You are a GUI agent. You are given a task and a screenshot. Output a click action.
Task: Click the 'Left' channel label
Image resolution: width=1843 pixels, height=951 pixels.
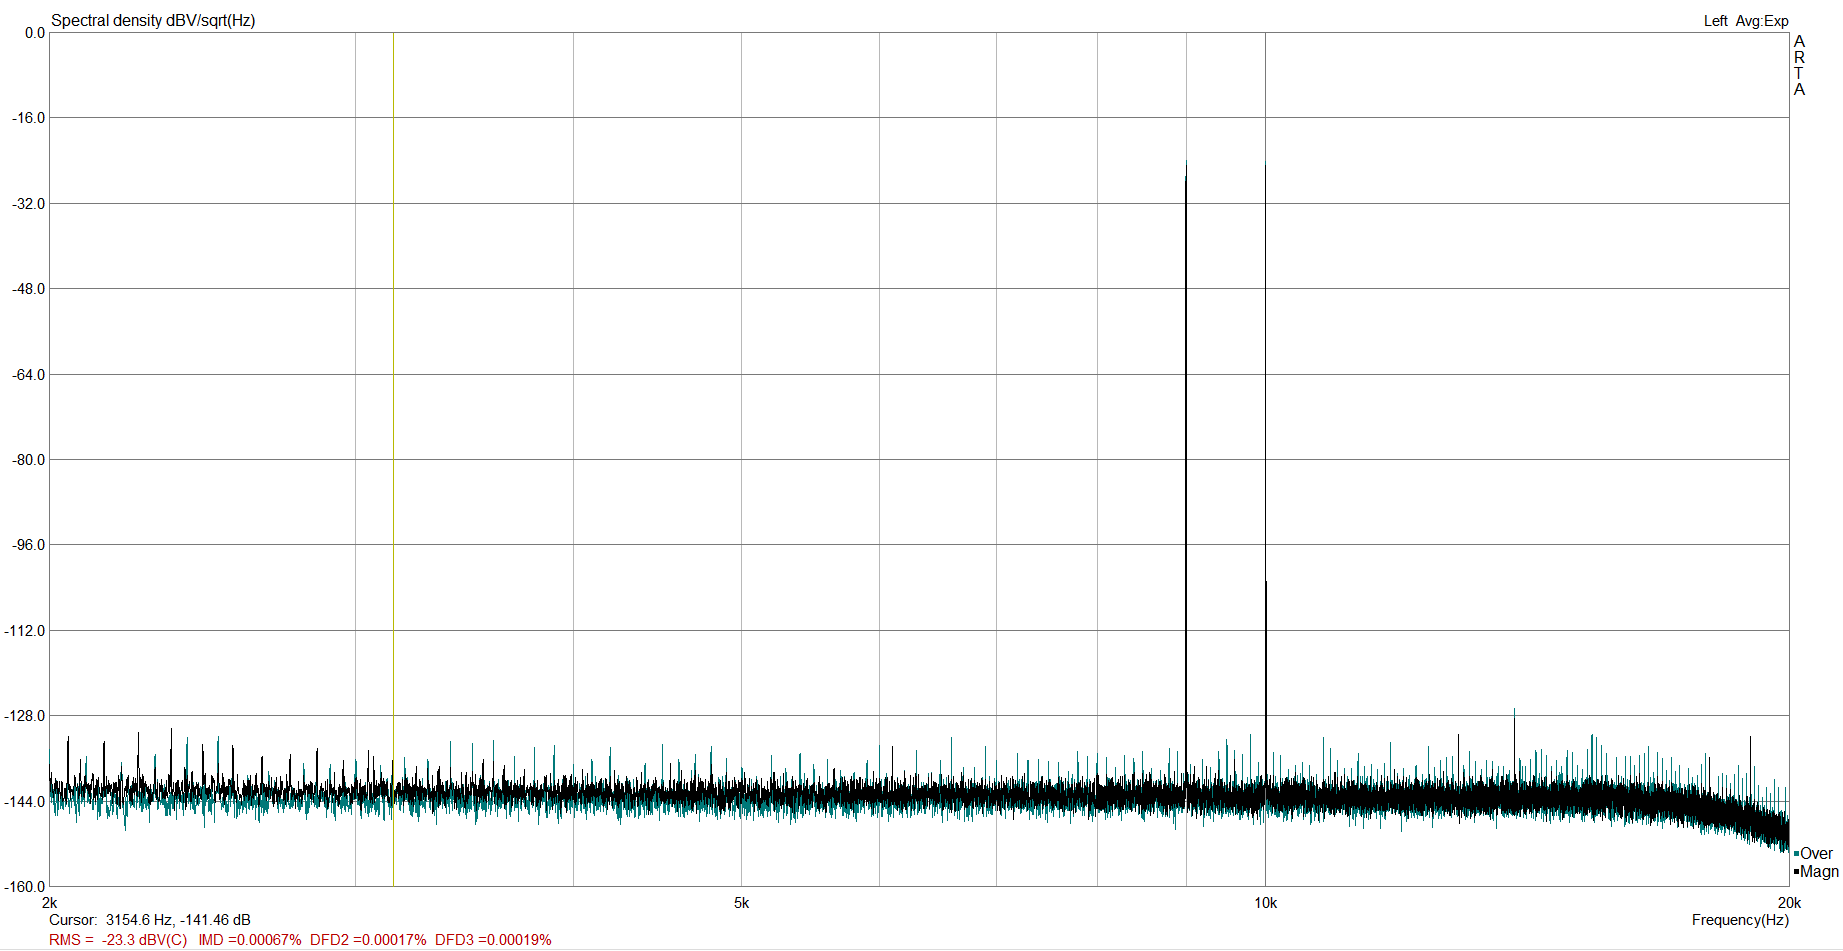(1715, 21)
